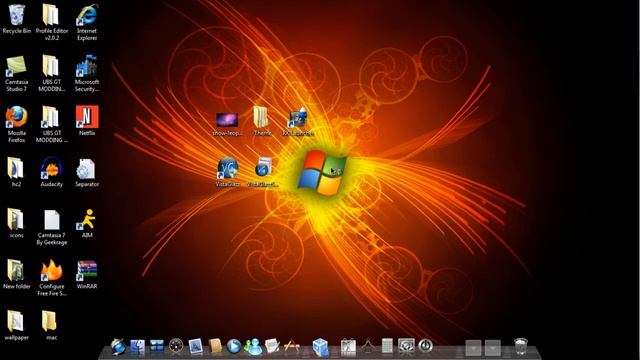Open the System Preferences gear in the dock

coord(406,346)
